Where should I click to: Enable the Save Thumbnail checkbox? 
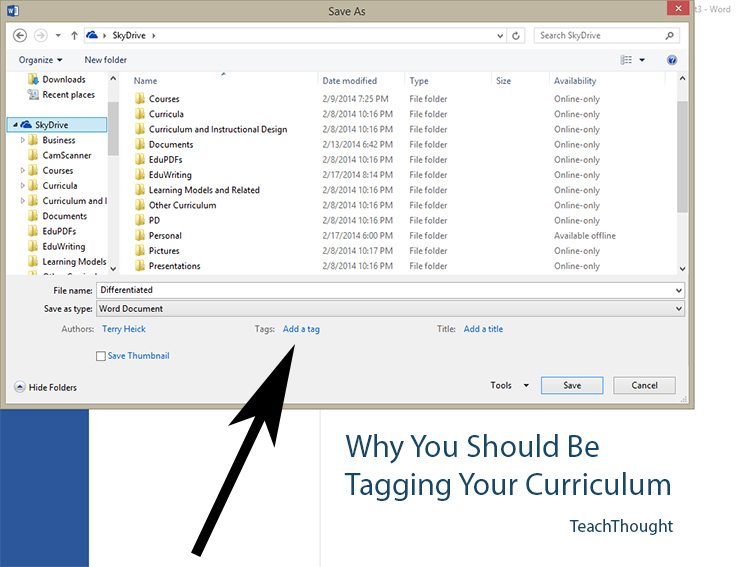coord(101,356)
